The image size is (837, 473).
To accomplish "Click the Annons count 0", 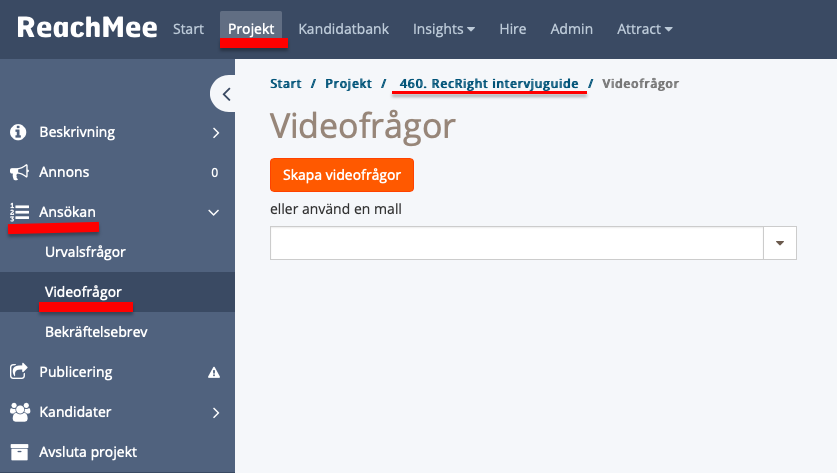I will 215,172.
